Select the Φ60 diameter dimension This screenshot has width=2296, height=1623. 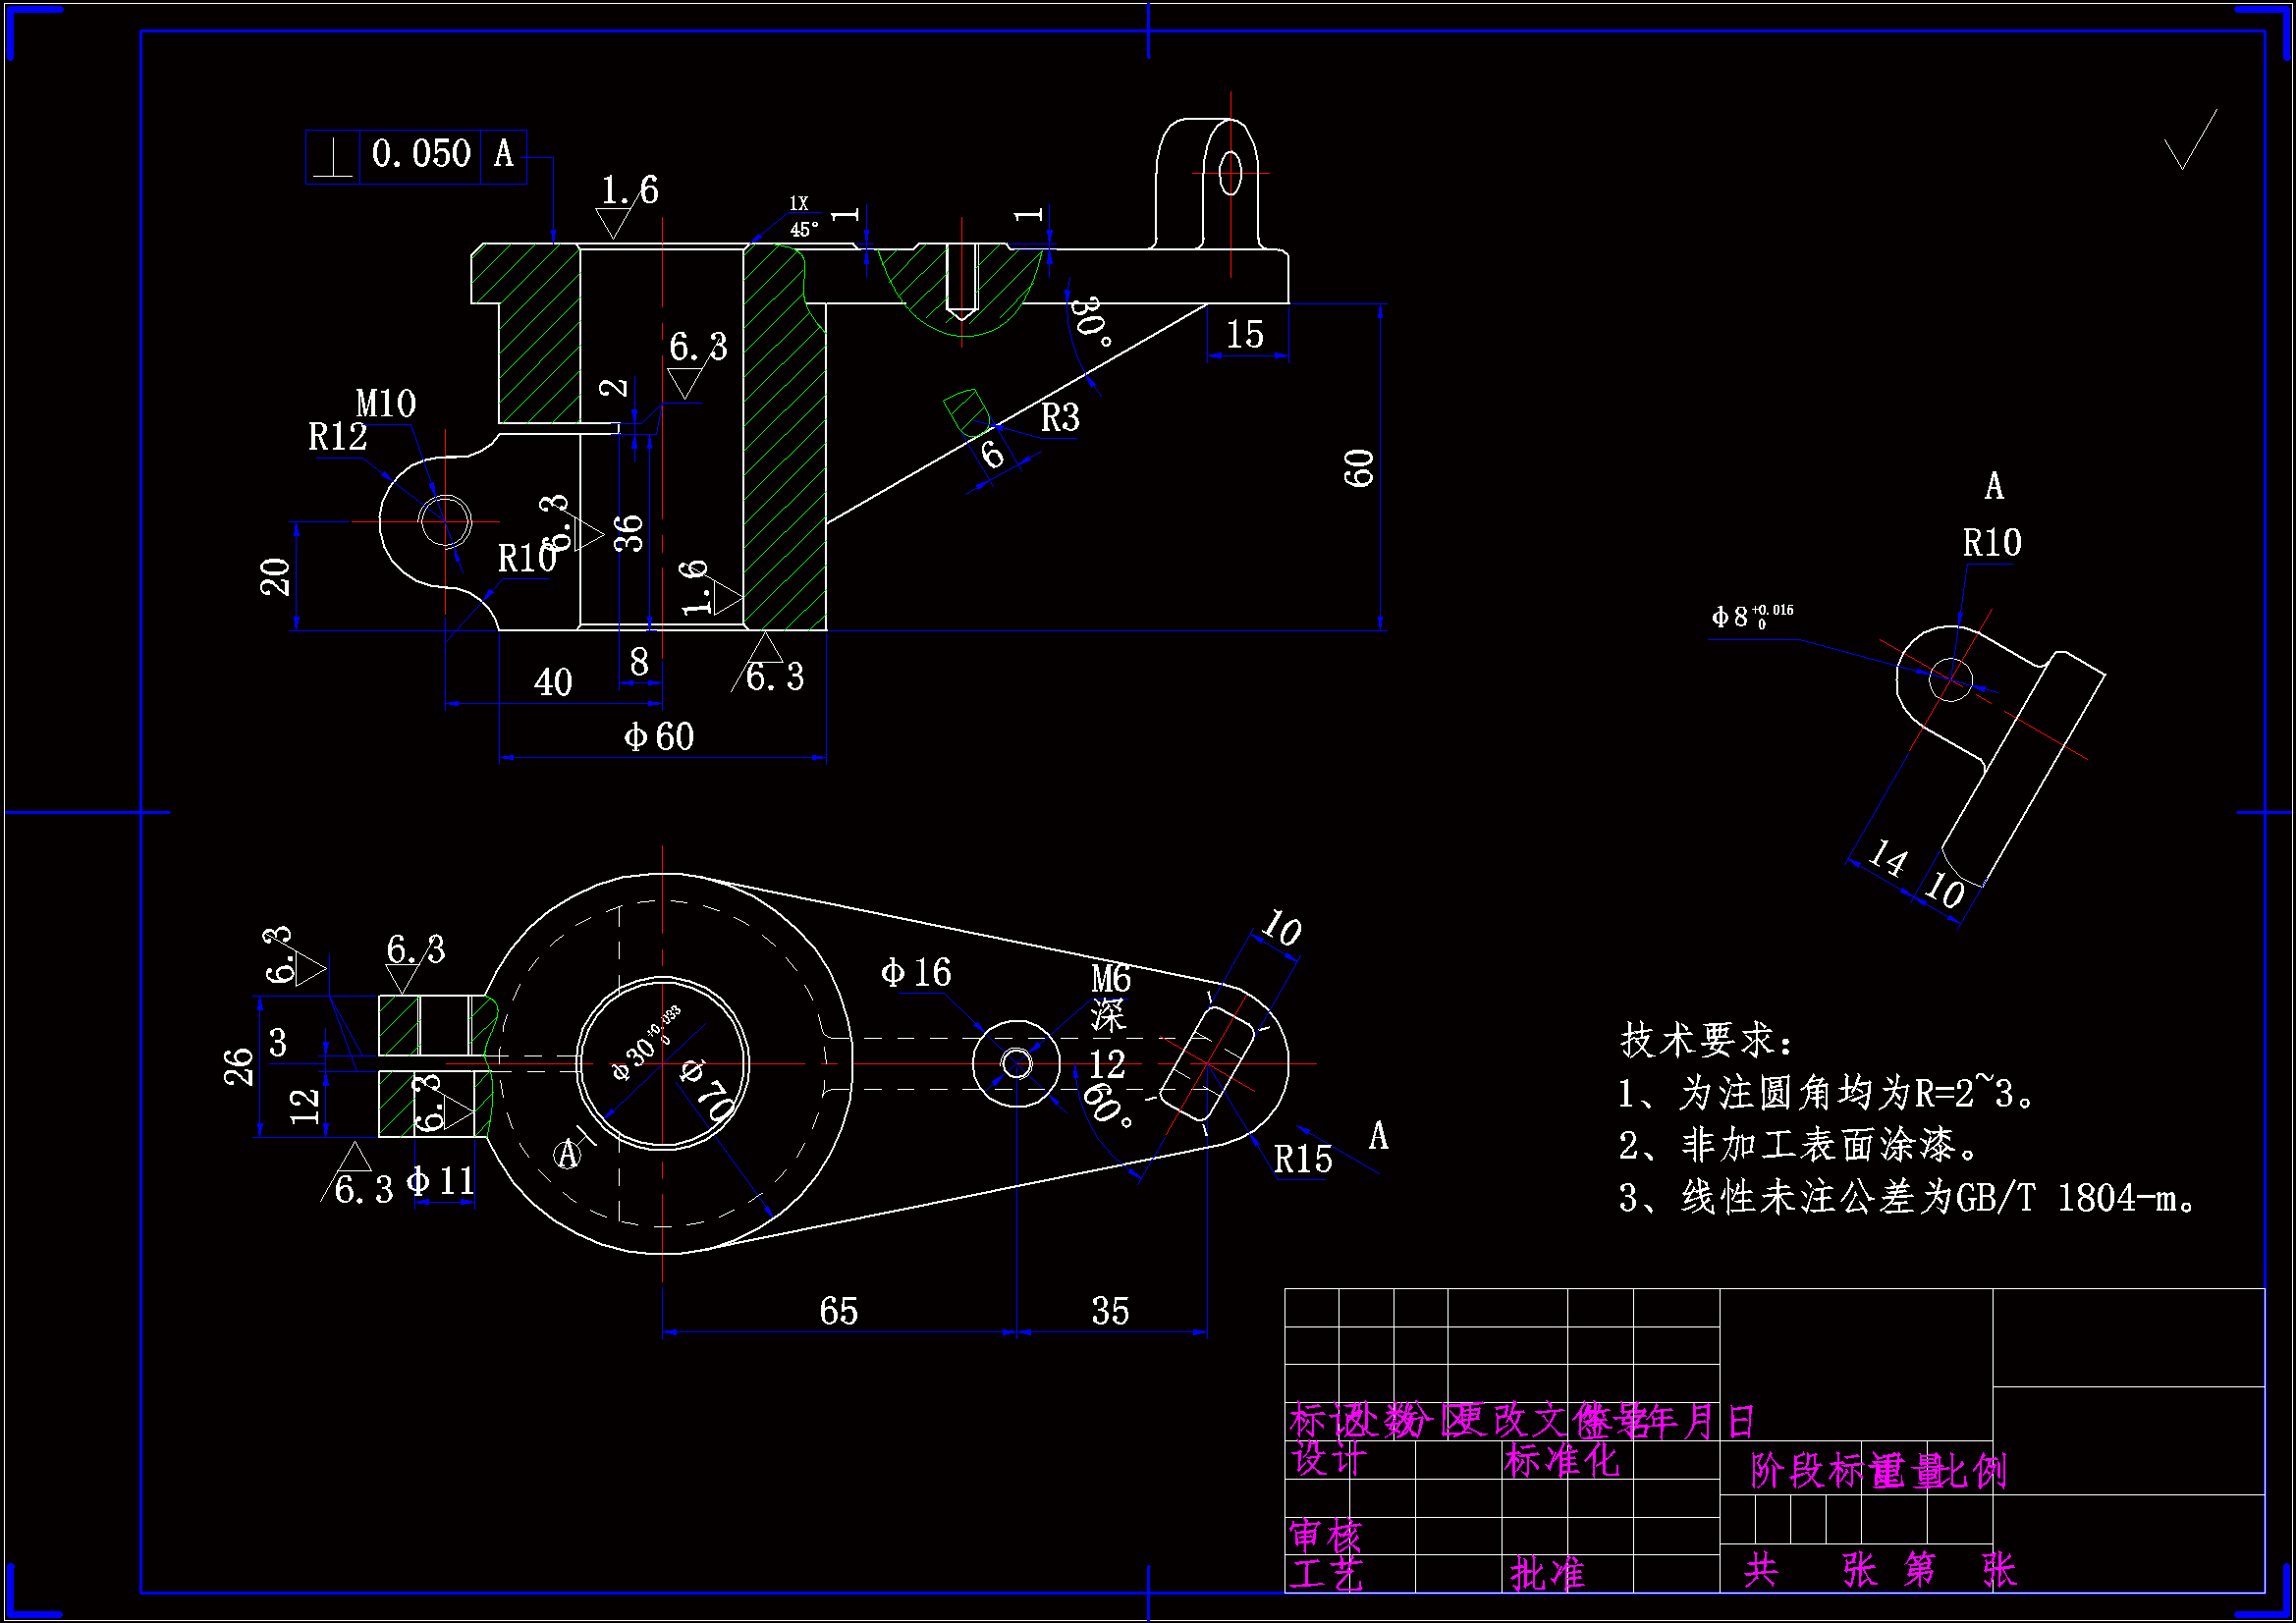658,737
